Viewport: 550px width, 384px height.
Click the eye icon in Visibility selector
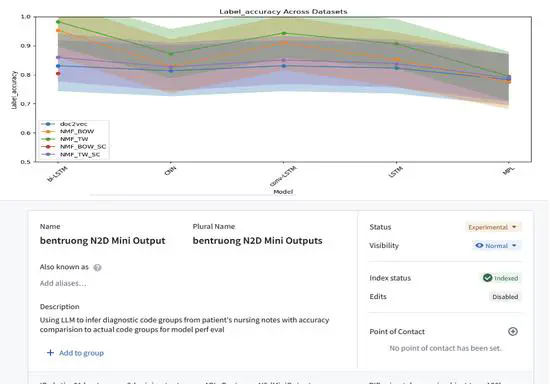pyautogui.click(x=479, y=245)
